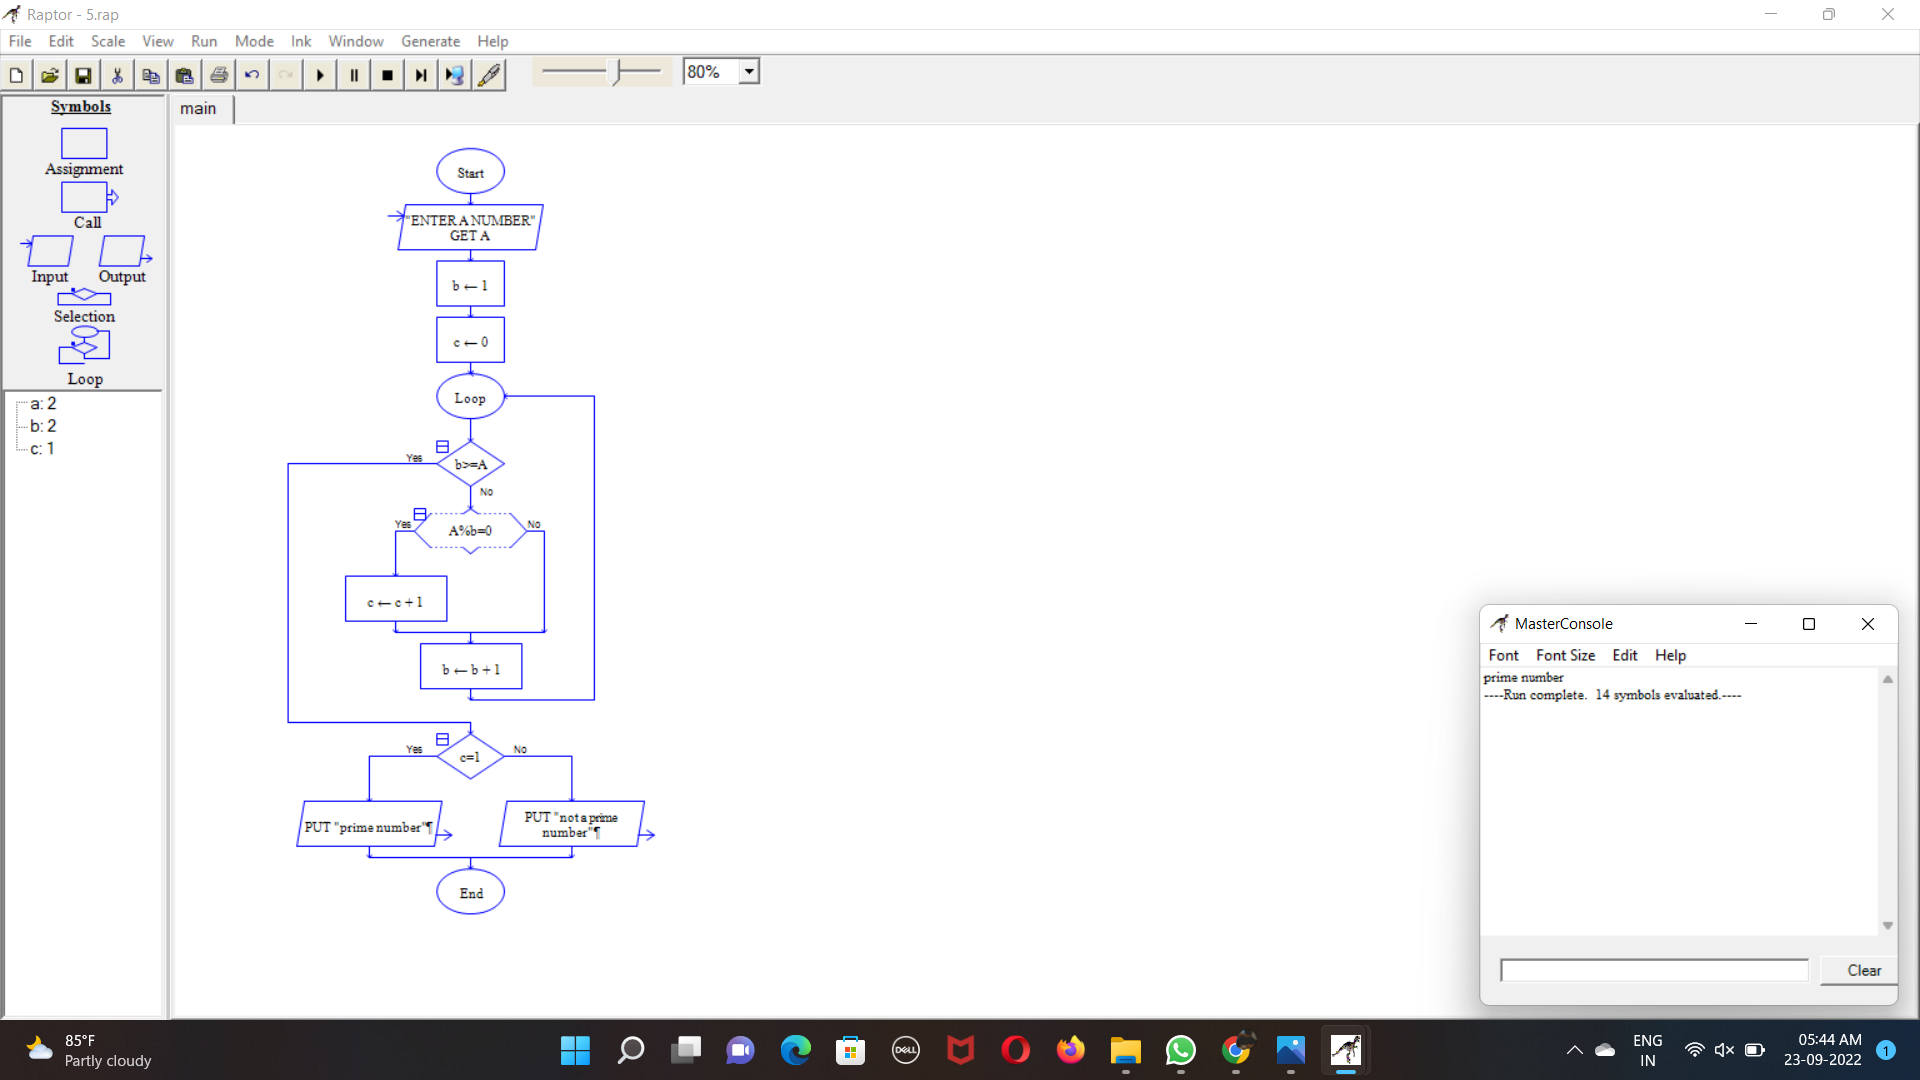This screenshot has width=1920, height=1080.
Task: Collapse the c=1 selection block
Action: [x=442, y=740]
